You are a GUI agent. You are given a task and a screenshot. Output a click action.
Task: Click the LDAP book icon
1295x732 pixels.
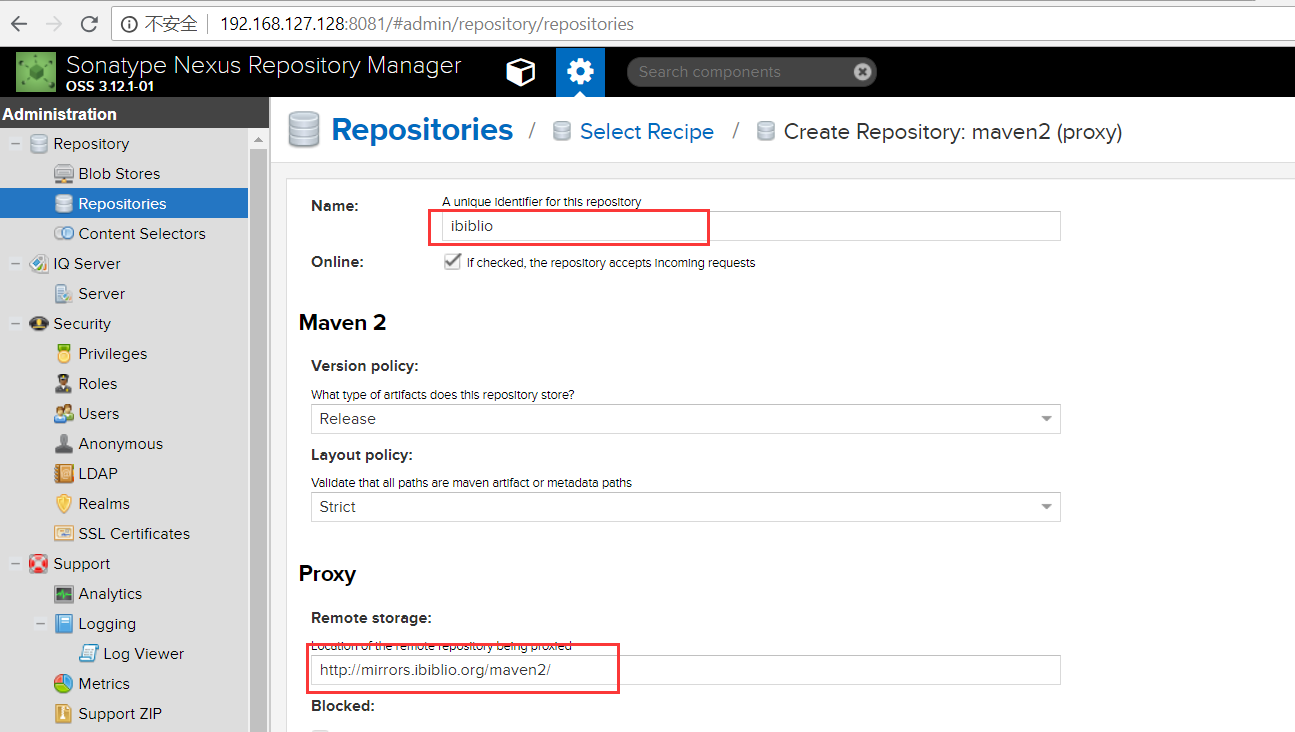(x=64, y=474)
